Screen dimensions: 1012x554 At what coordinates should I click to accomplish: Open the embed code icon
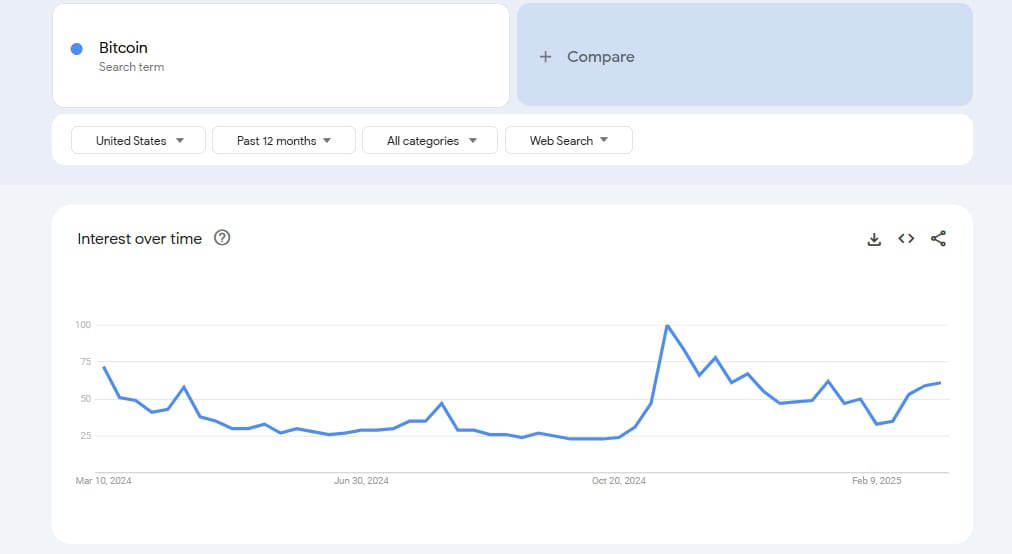click(x=906, y=239)
